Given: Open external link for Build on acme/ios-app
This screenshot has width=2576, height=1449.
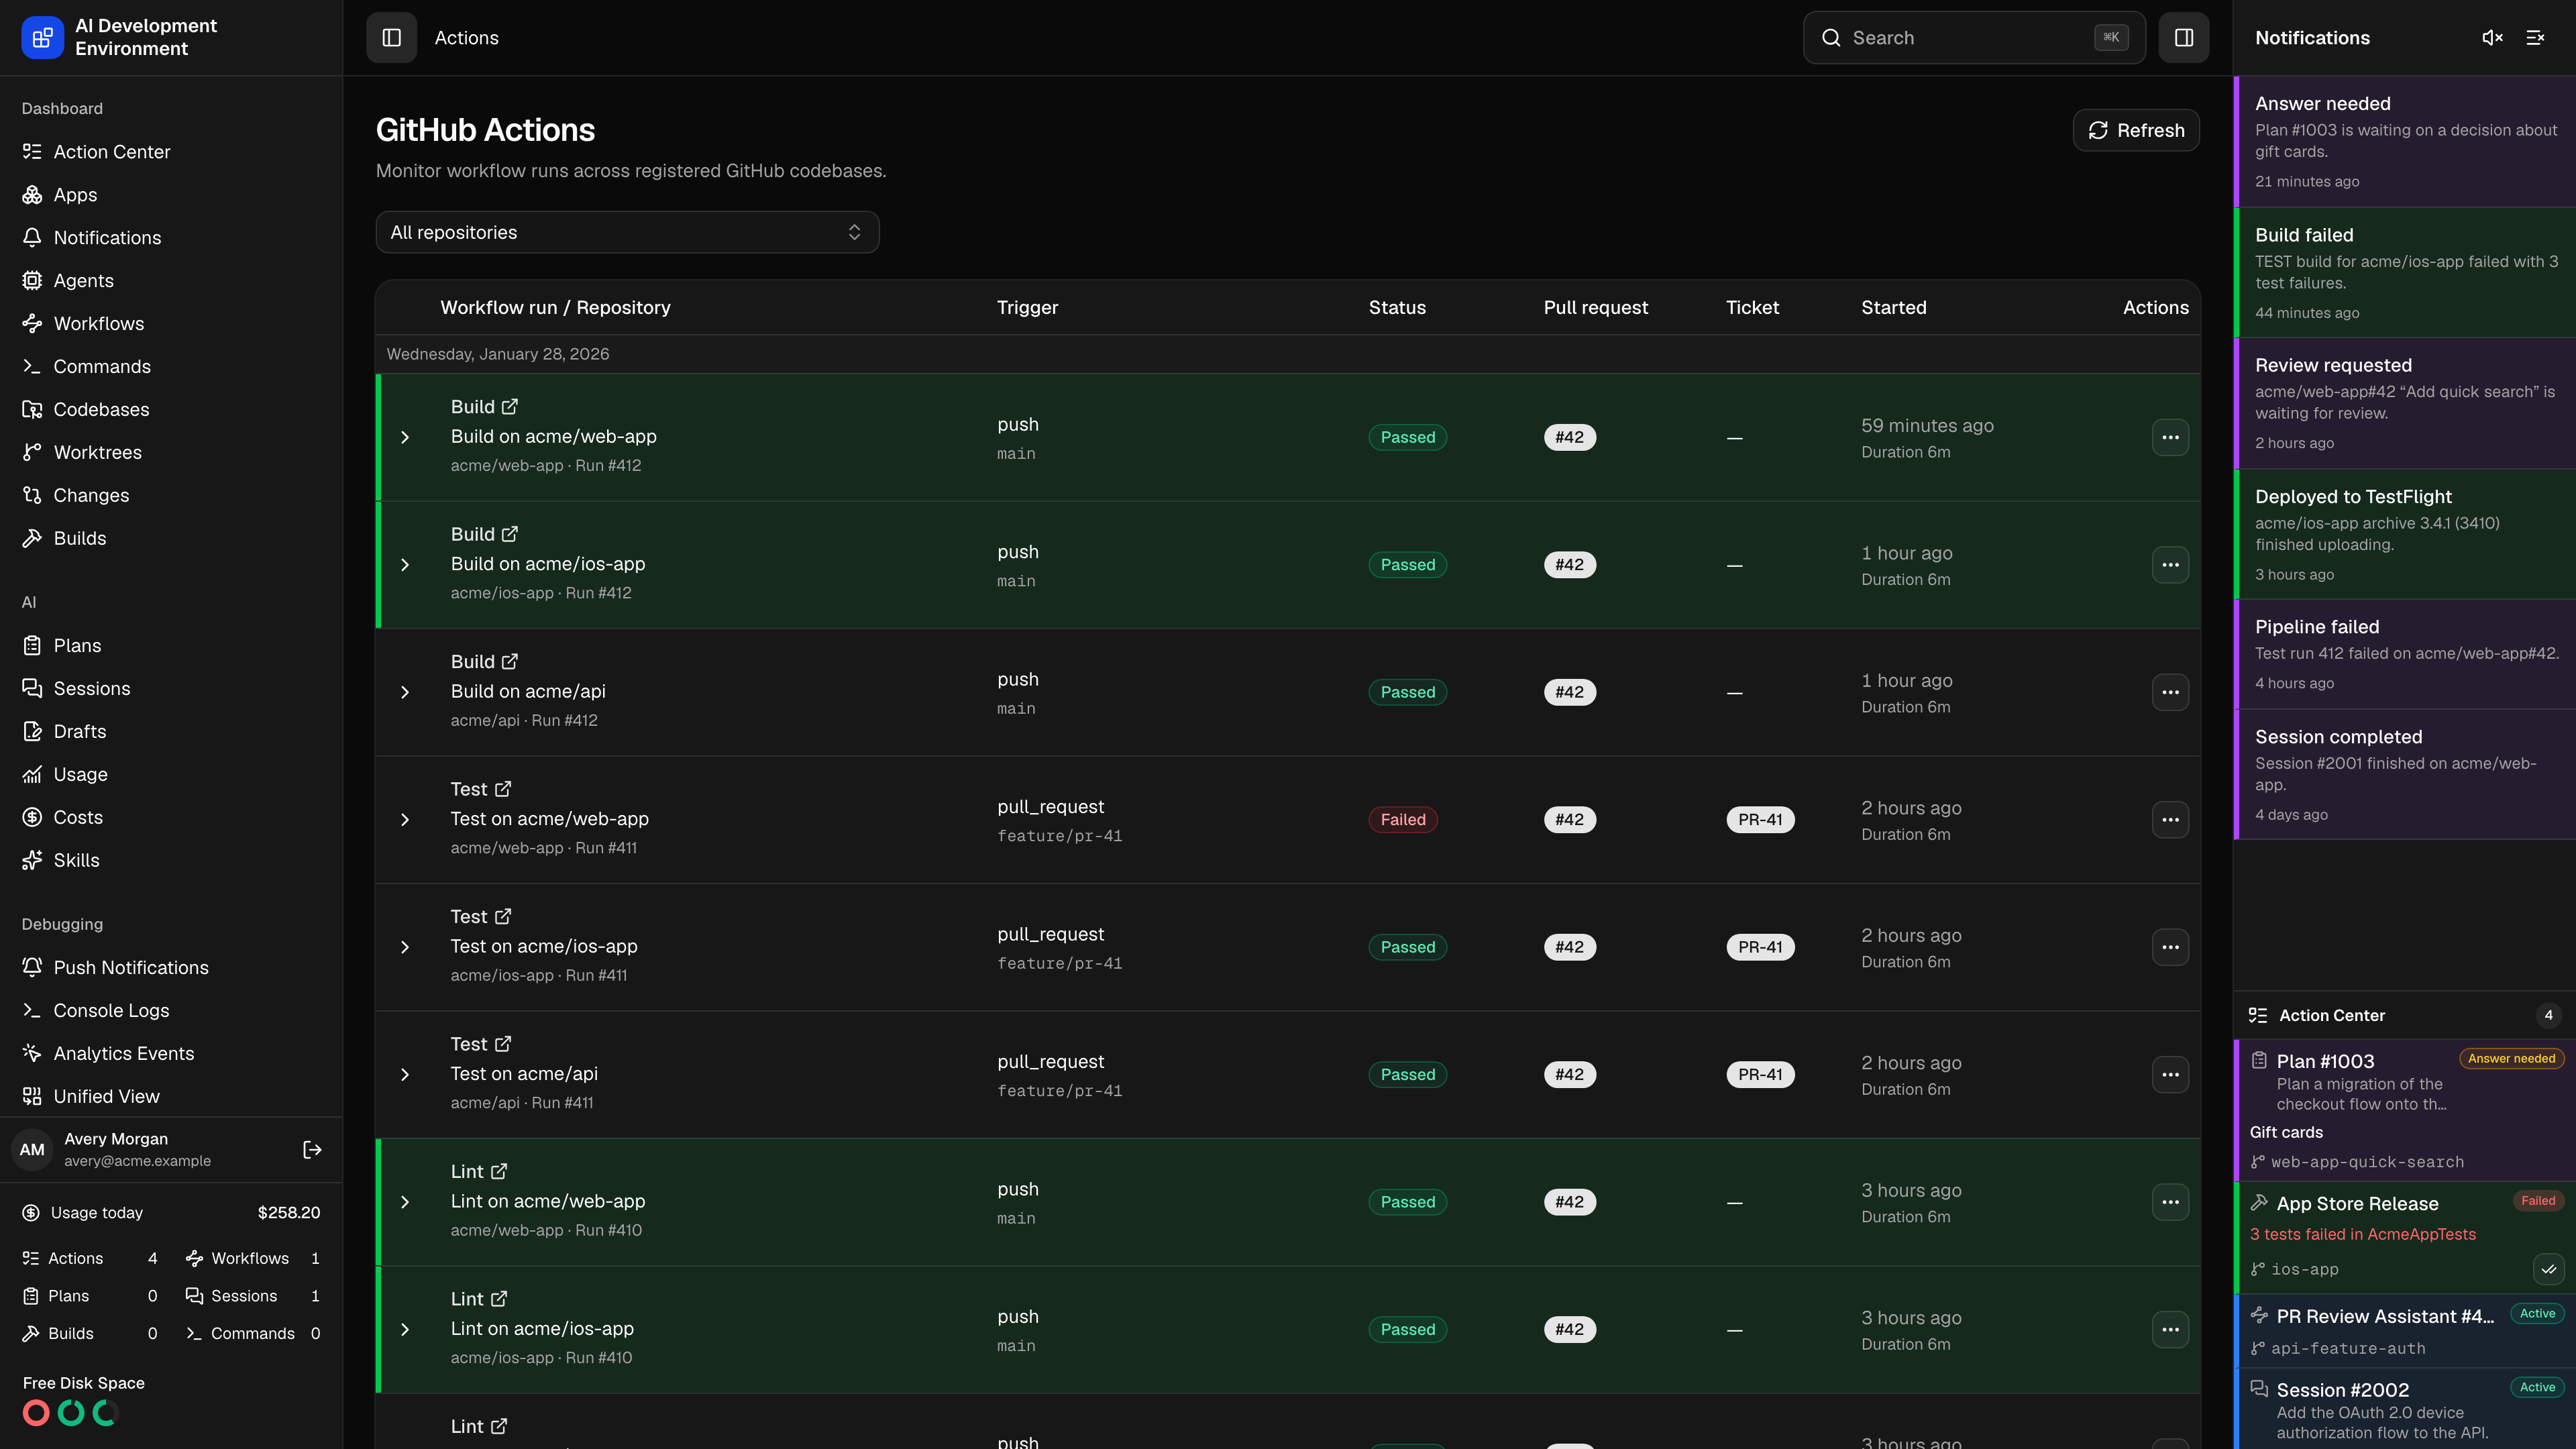Looking at the screenshot, I should (510, 533).
